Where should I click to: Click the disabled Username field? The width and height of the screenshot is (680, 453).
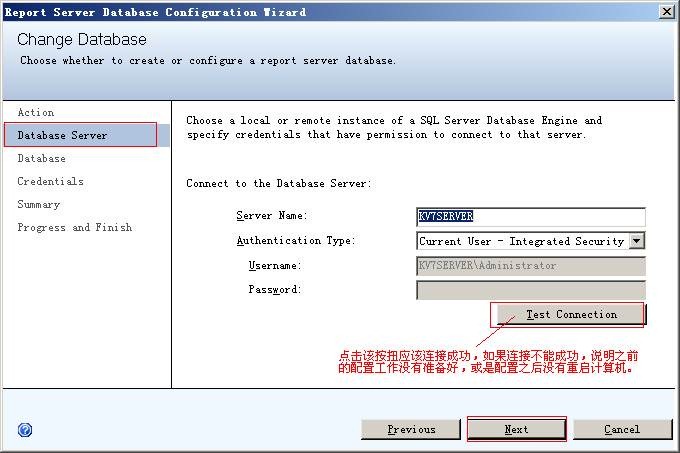pyautogui.click(x=530, y=266)
